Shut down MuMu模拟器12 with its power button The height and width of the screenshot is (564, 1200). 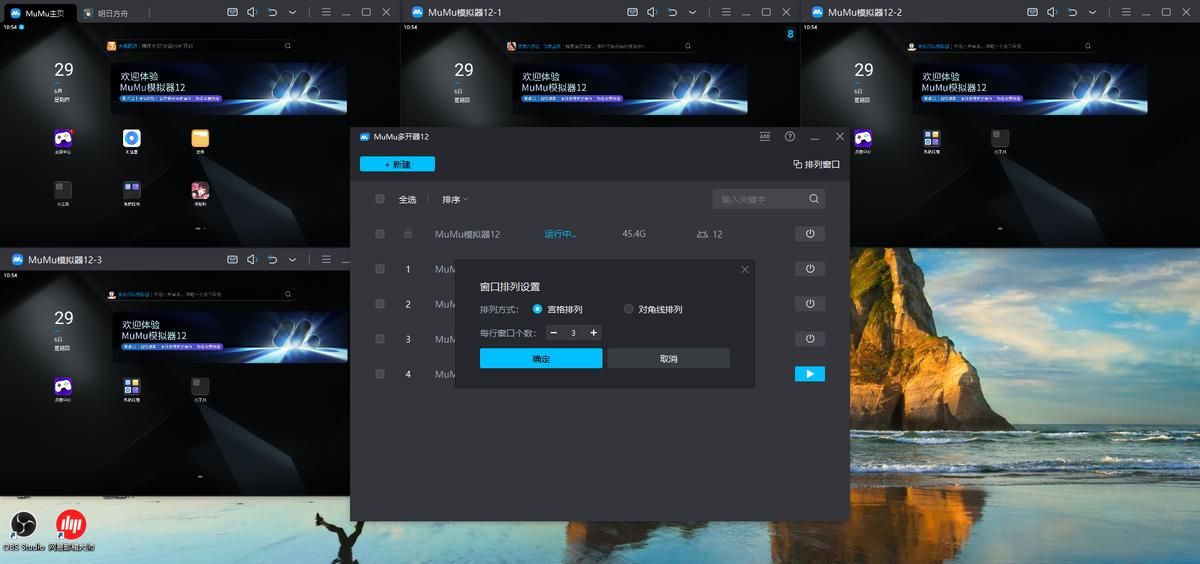tap(810, 234)
